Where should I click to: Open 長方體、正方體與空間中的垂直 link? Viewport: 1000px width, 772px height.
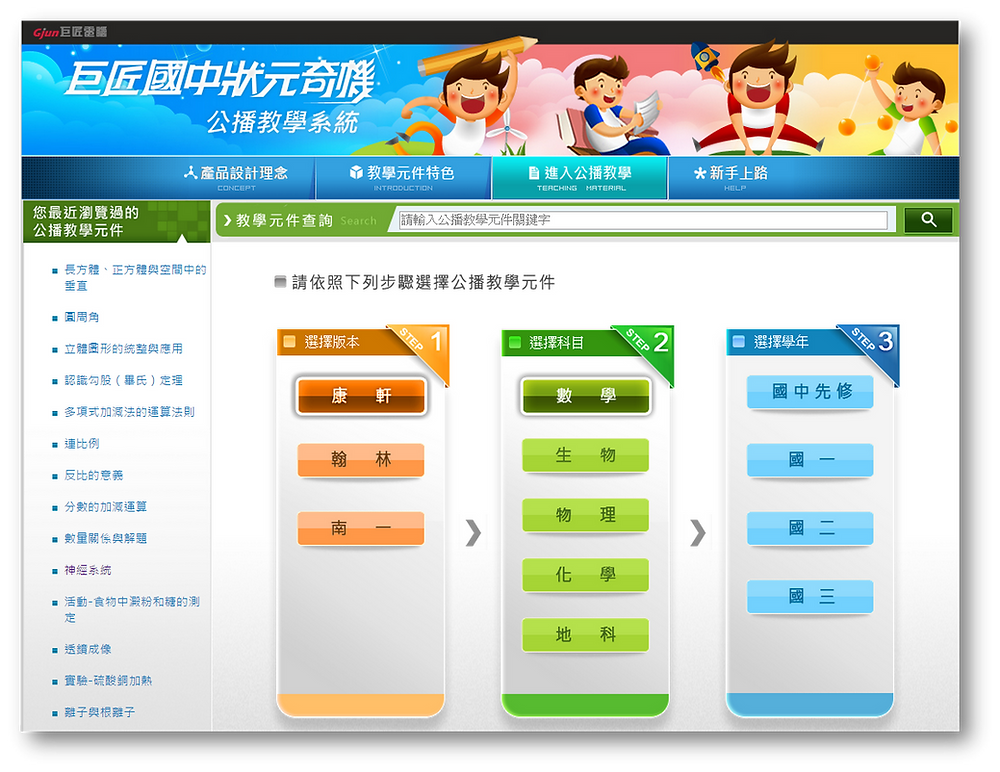135,278
